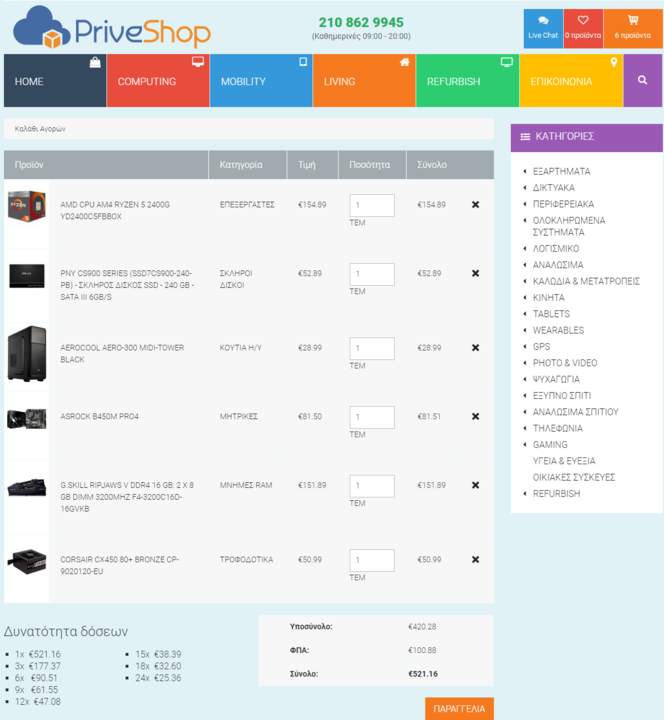Remove G.Skill Ripjaws RAM from cart

point(475,485)
